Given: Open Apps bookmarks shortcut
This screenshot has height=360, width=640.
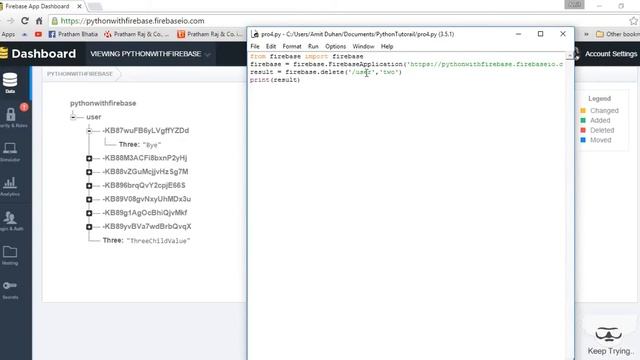Looking at the screenshot, I should coord(7,34).
